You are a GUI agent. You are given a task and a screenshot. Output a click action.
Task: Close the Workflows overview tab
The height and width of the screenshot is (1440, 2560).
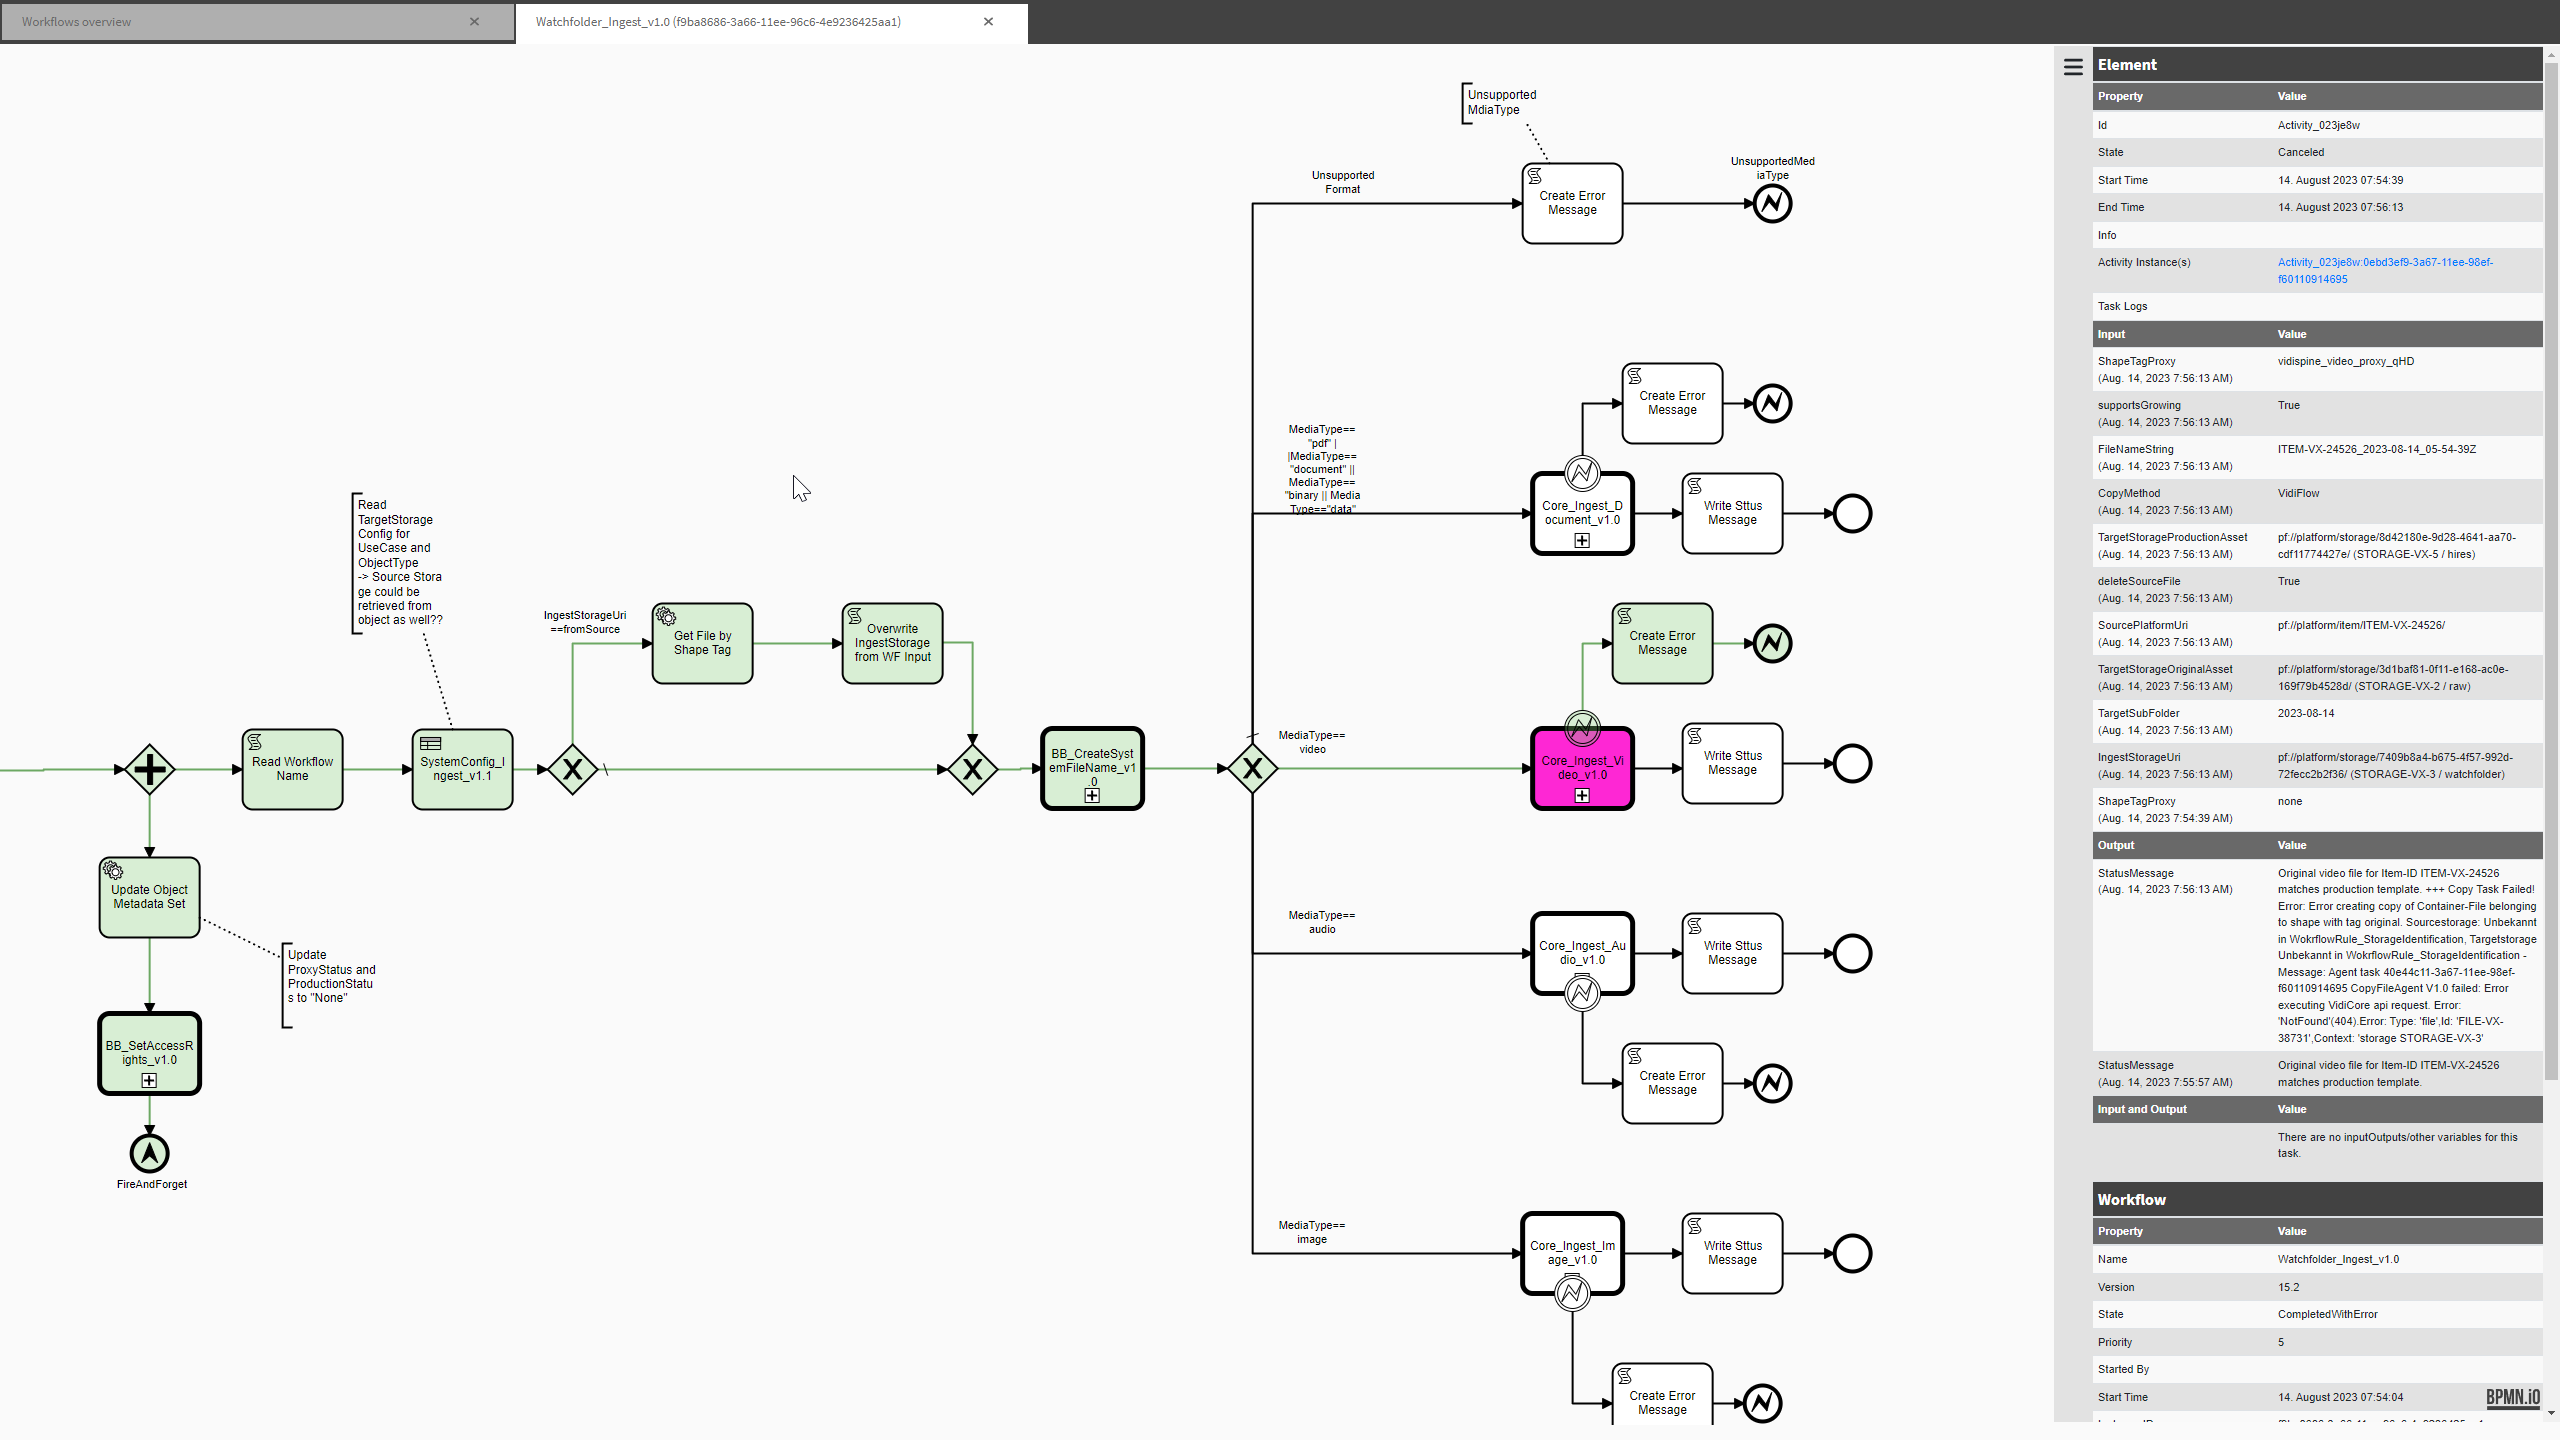[x=474, y=22]
